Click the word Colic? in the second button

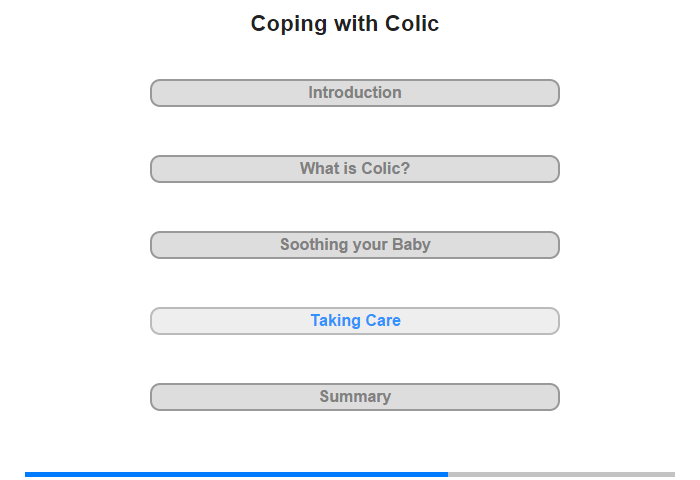[x=386, y=169]
